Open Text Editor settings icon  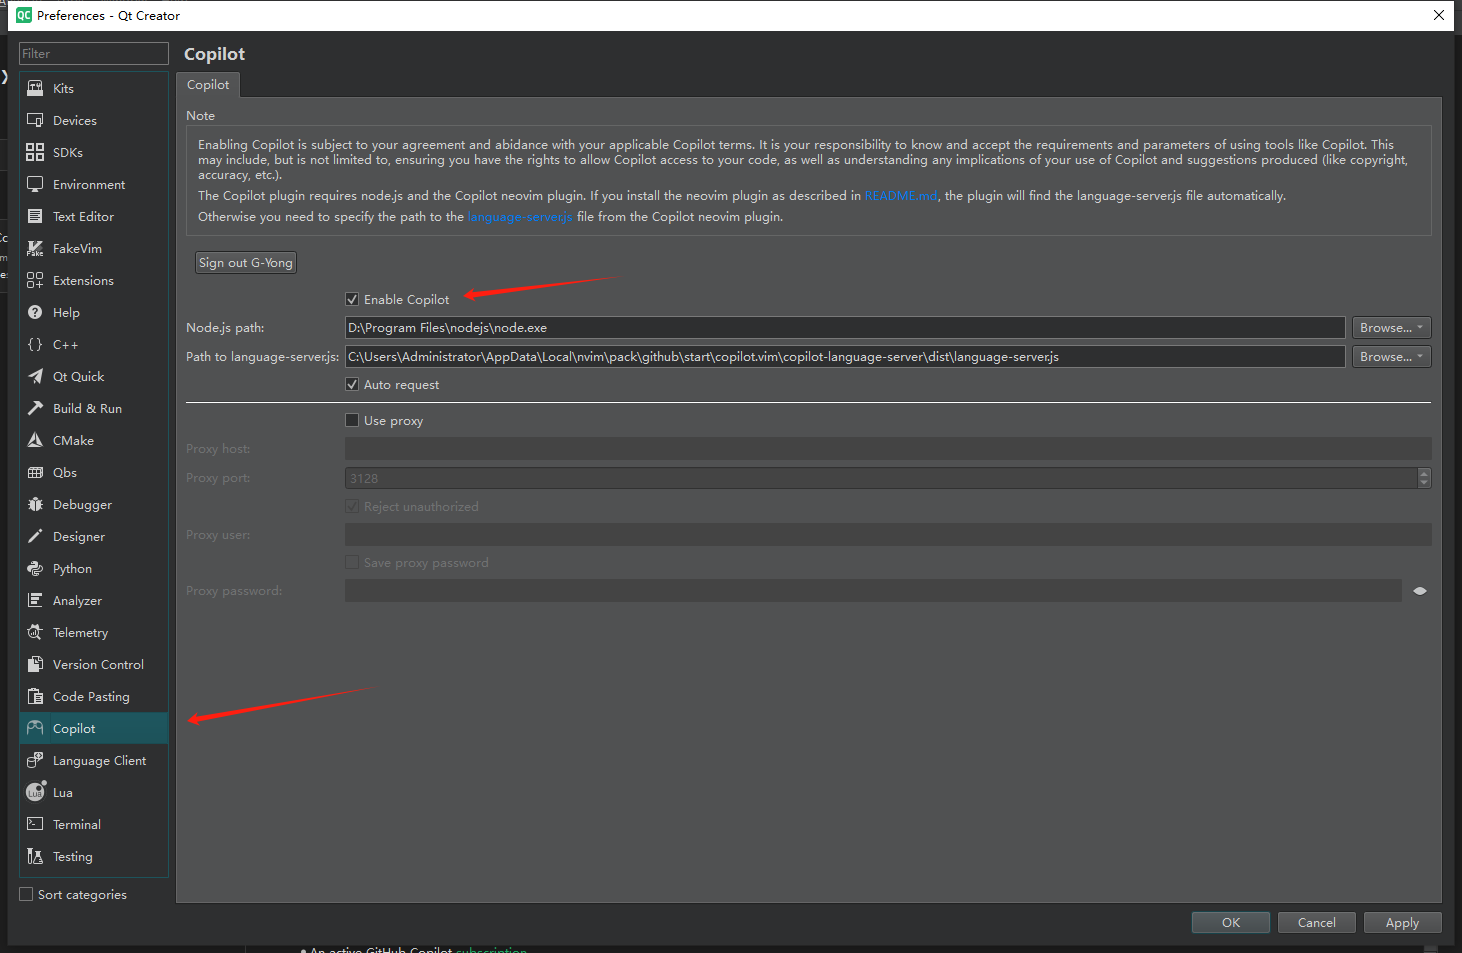click(x=35, y=216)
